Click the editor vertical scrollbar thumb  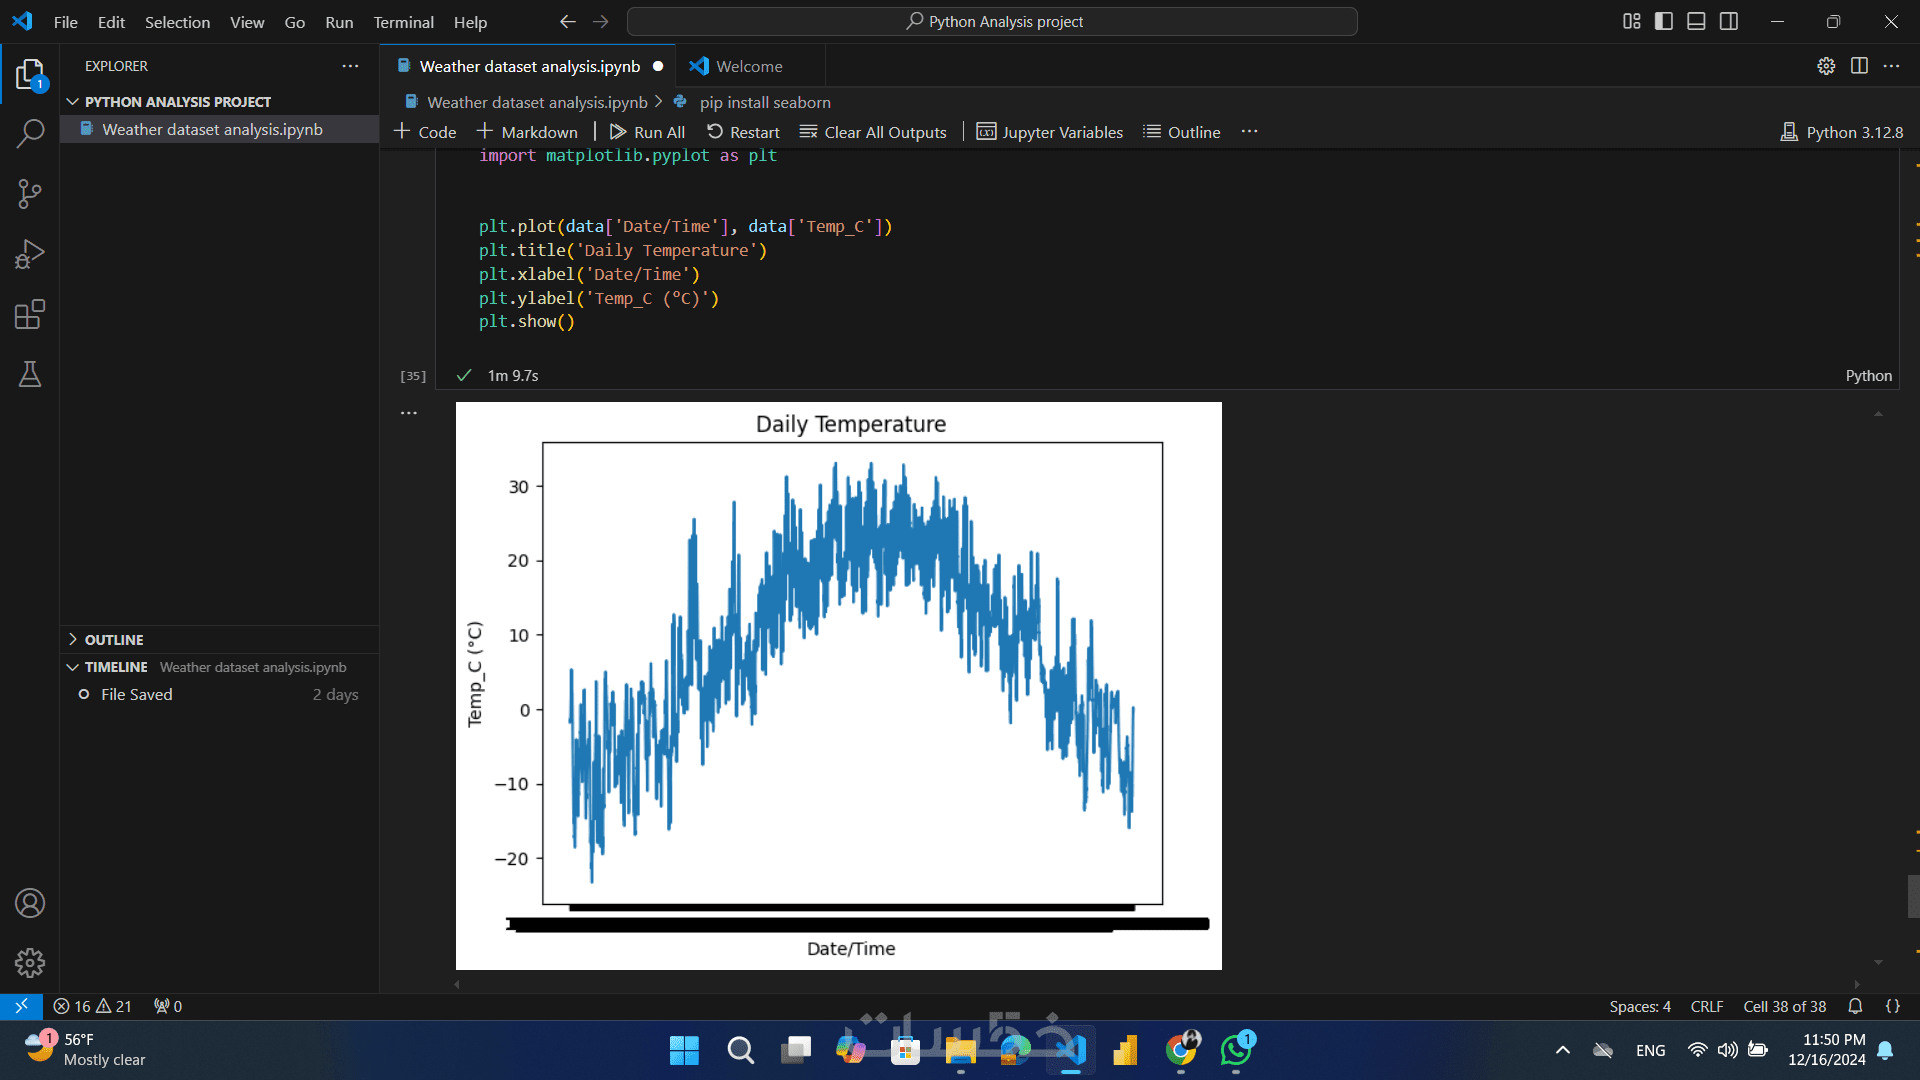(x=1913, y=896)
